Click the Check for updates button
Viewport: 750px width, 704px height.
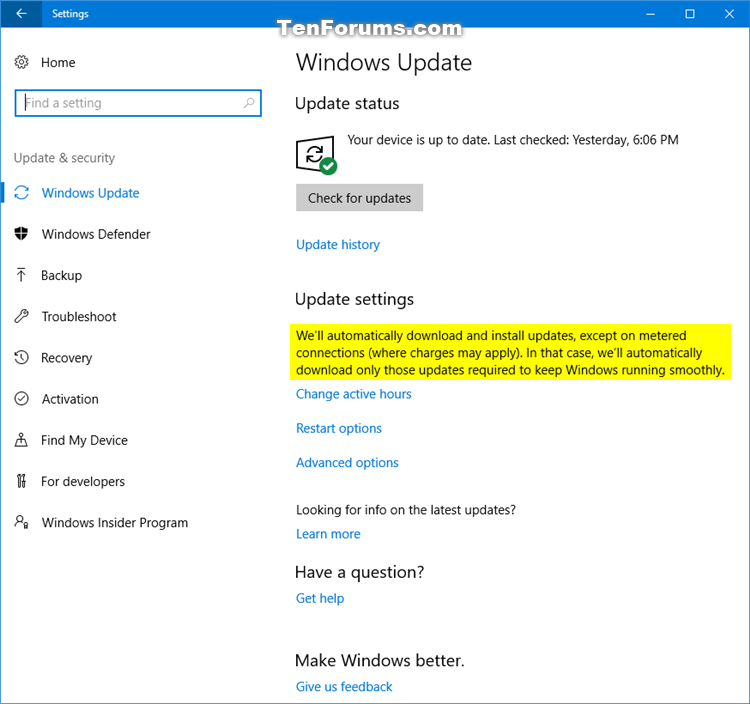[359, 198]
